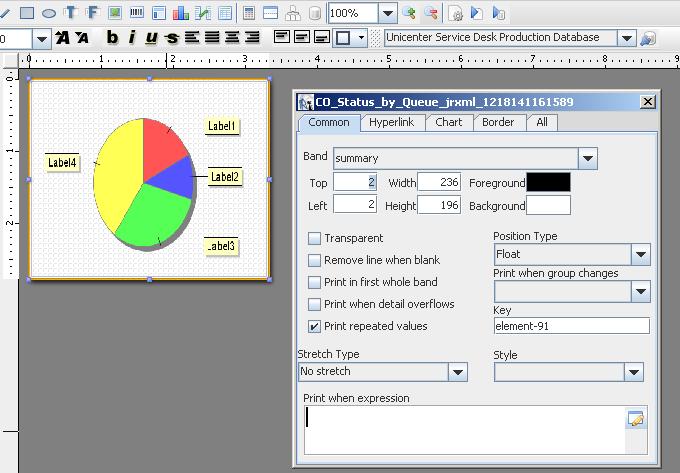This screenshot has width=680, height=473.
Task: Enable the Transparent checkbox
Action: click(314, 238)
